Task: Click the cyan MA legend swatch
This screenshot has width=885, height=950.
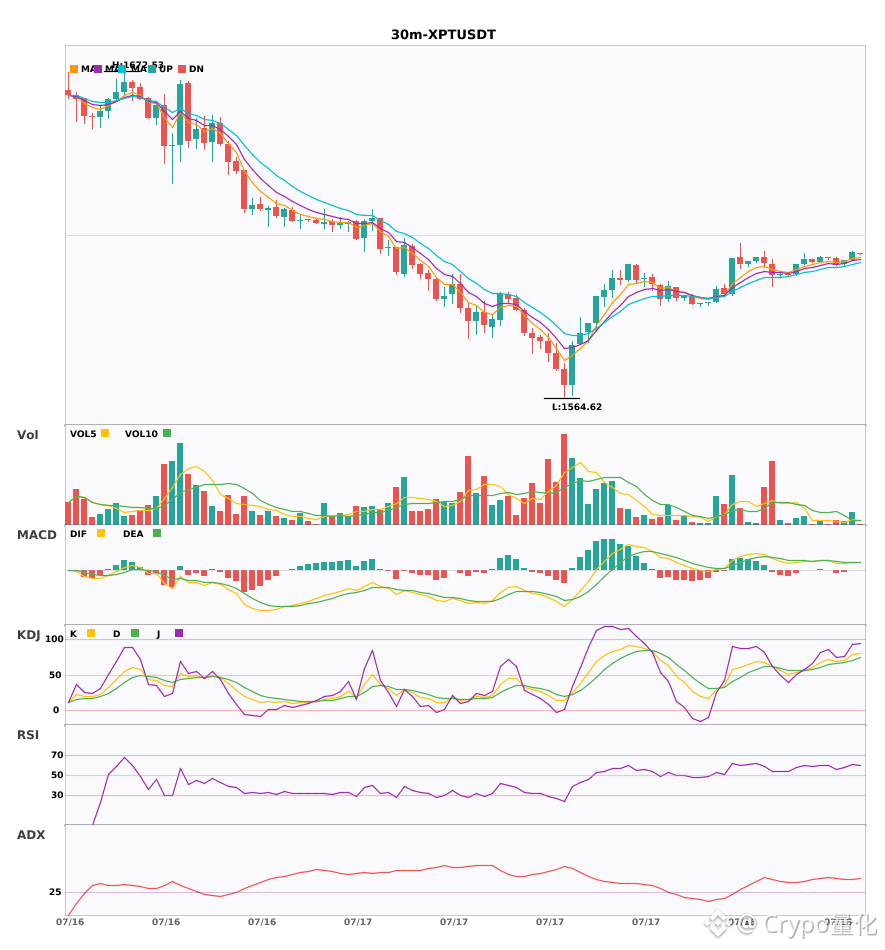Action: [x=122, y=69]
